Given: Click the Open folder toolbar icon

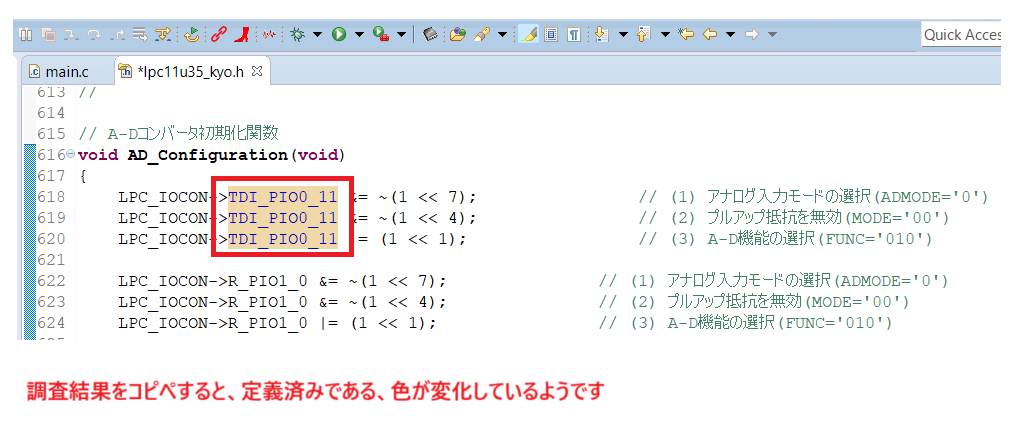Looking at the screenshot, I should coord(457,34).
